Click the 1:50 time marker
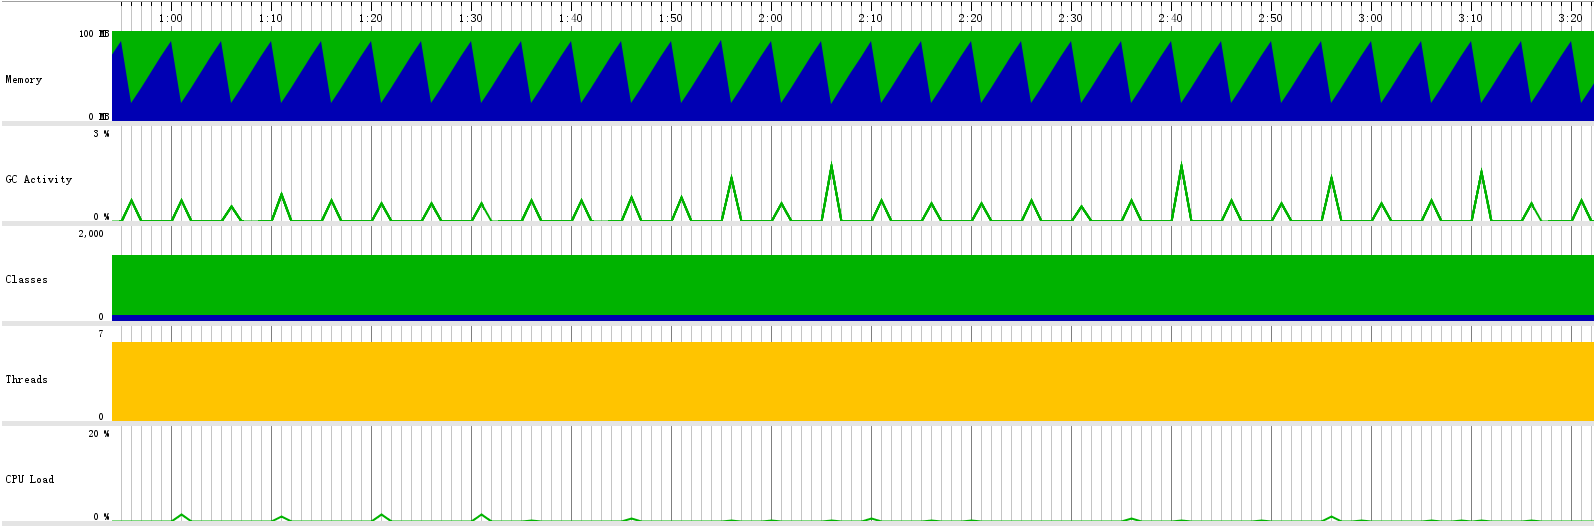Viewport: 1594px width, 527px height. pyautogui.click(x=671, y=18)
